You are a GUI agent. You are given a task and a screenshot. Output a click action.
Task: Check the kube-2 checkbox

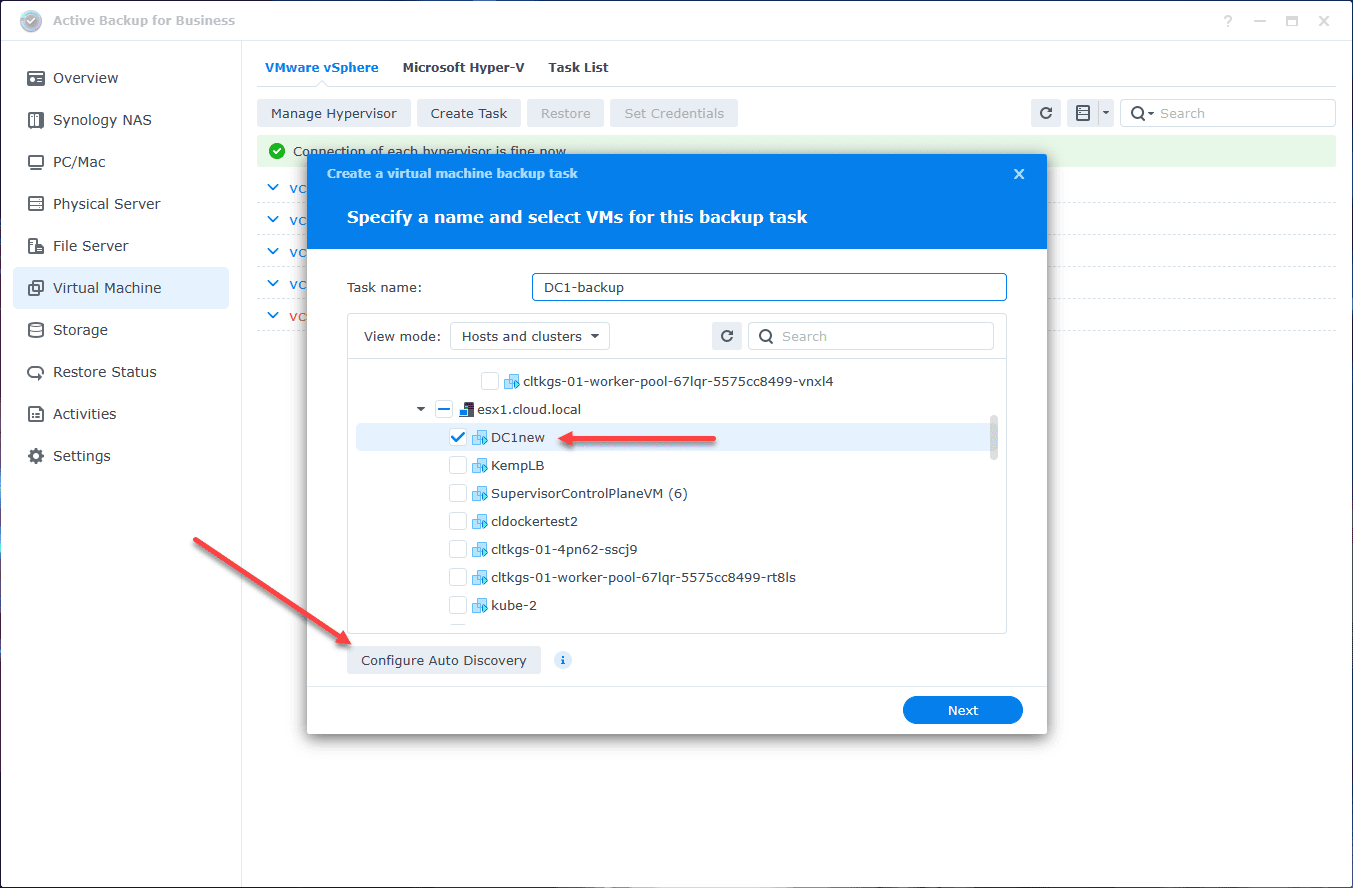pos(458,605)
